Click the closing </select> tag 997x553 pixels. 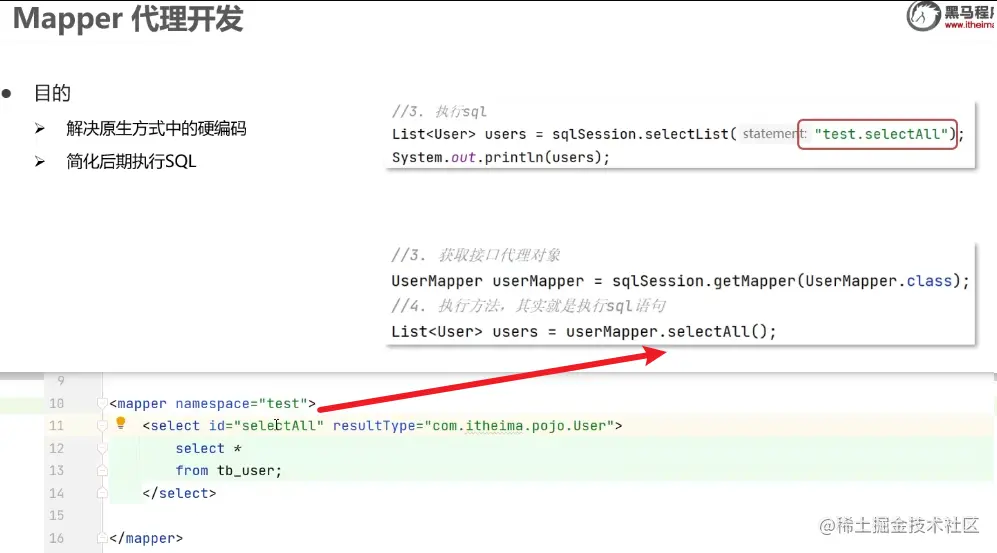pyautogui.click(x=179, y=493)
